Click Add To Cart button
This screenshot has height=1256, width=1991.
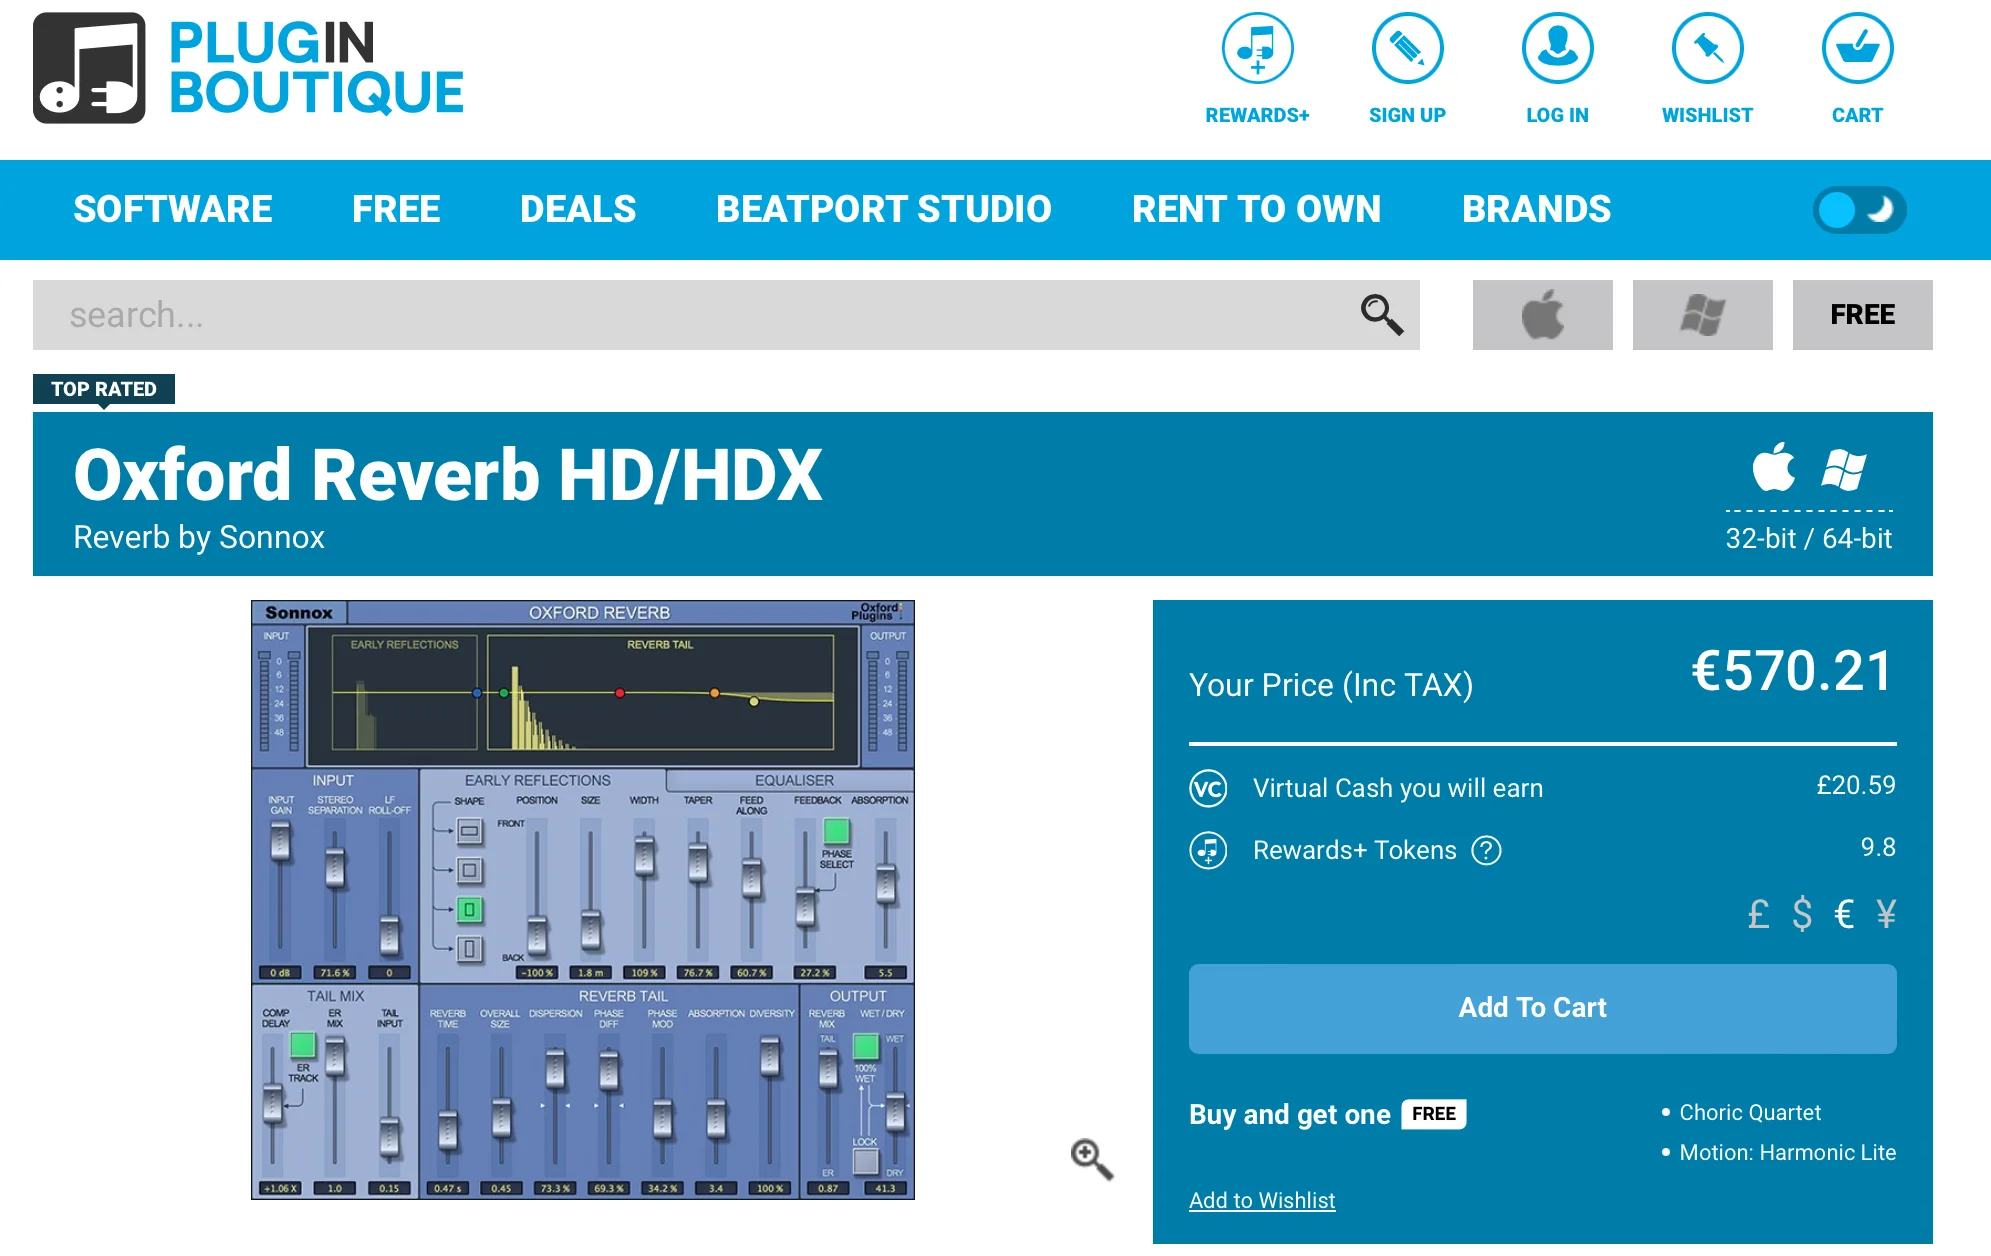(x=1542, y=1008)
